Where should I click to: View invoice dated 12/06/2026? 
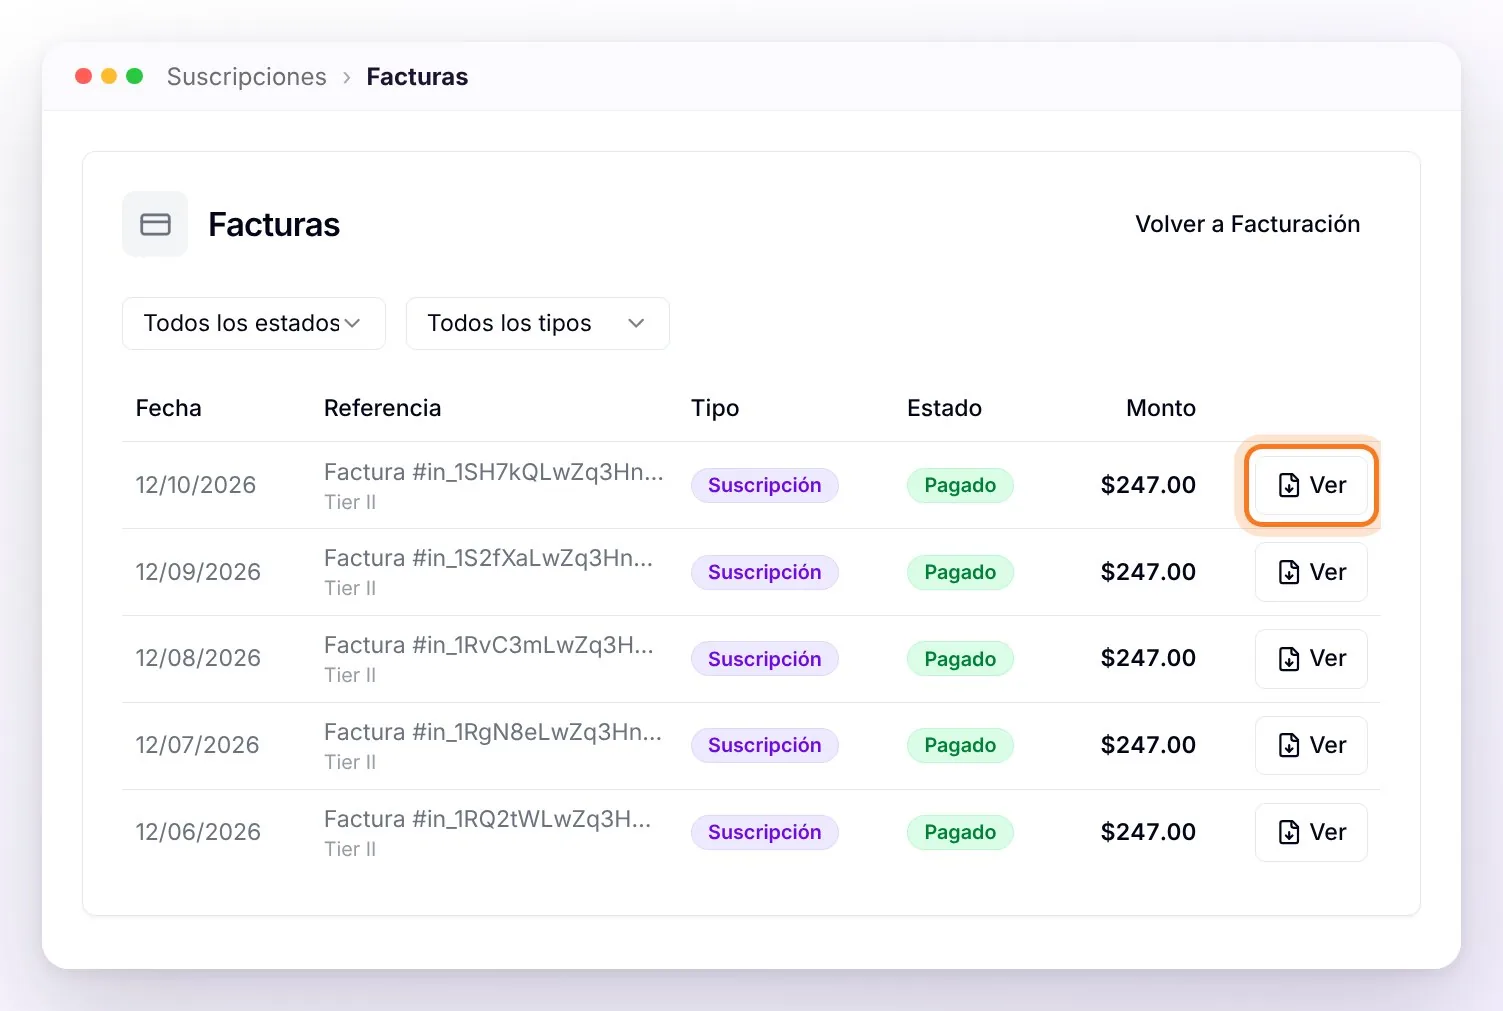[x=1311, y=832]
